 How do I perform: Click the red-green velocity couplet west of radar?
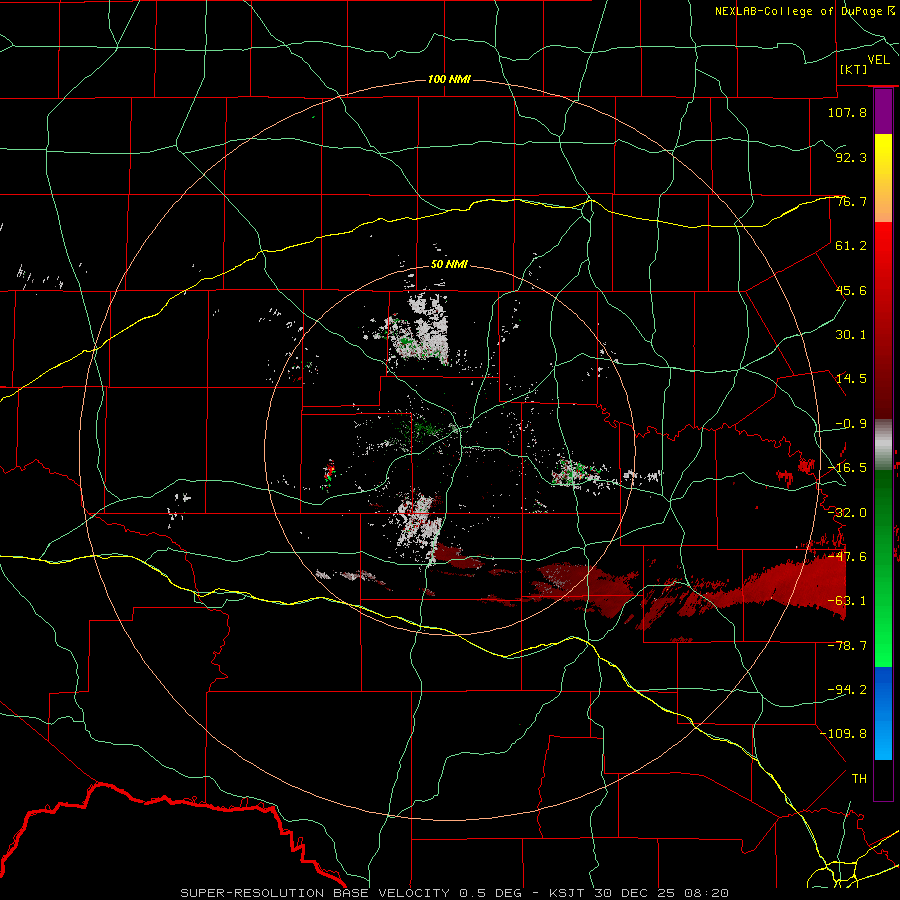pyautogui.click(x=329, y=474)
